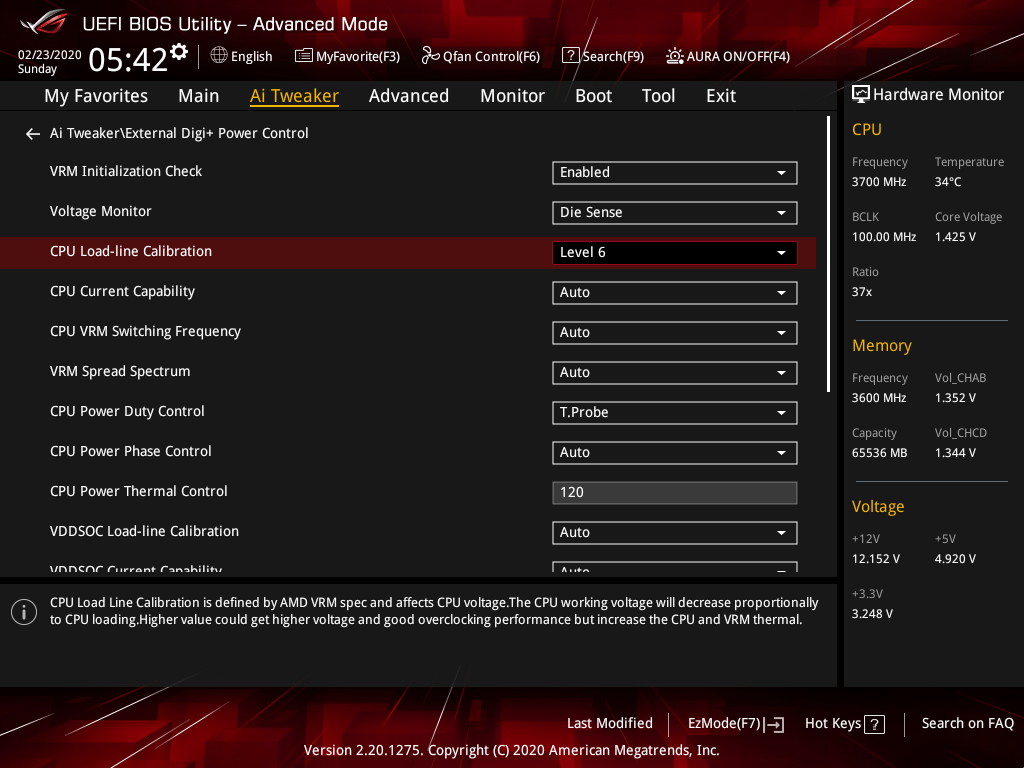Go back using the left arrow icon

tap(33, 134)
